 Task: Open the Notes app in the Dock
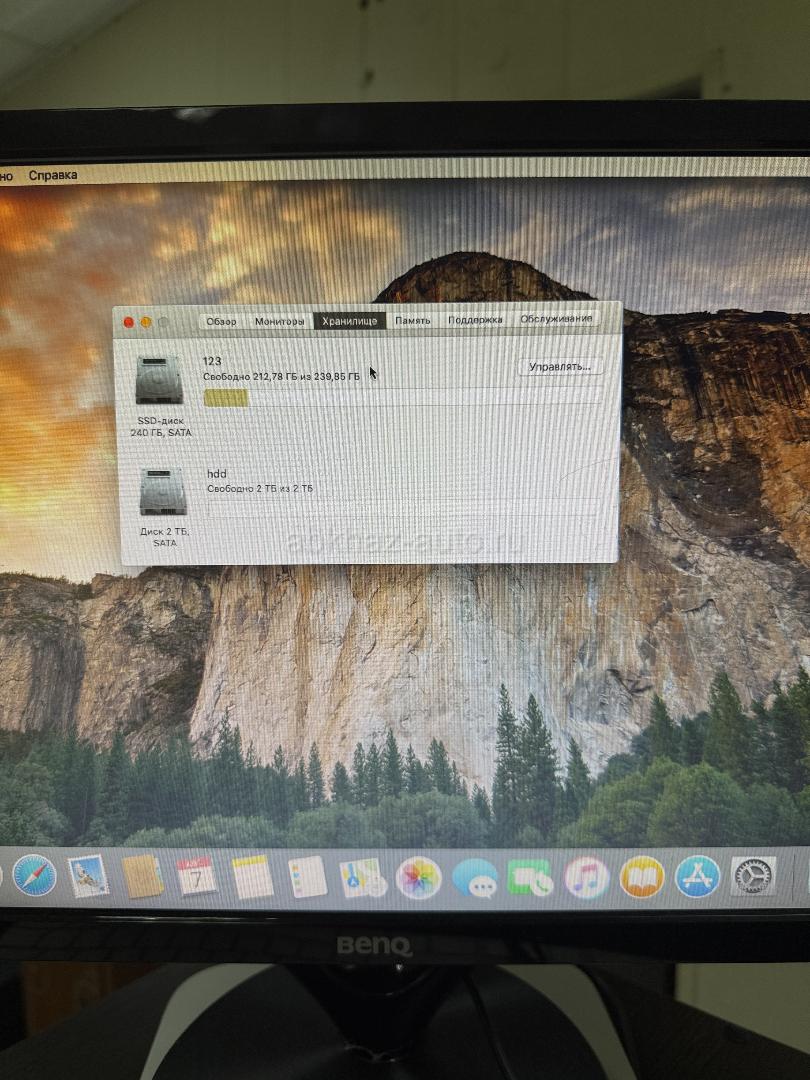coord(252,878)
